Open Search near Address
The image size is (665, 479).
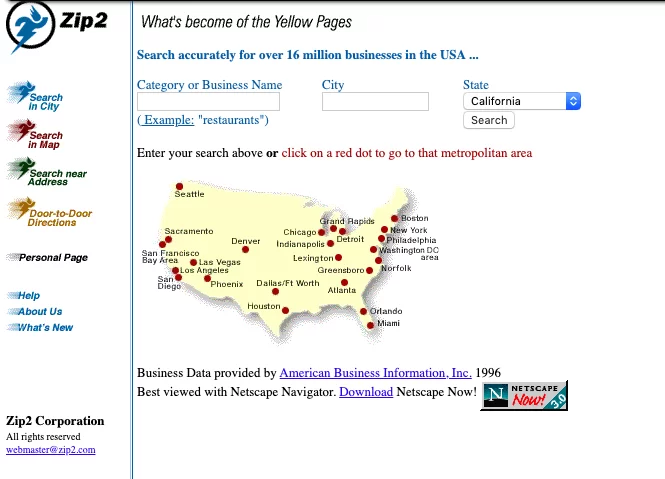(47, 172)
